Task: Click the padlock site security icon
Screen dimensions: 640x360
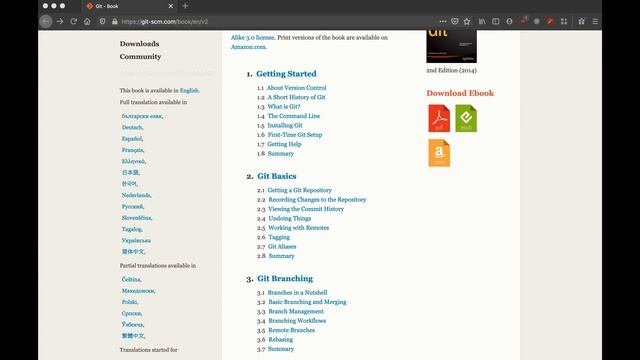Action: pyautogui.click(x=115, y=22)
